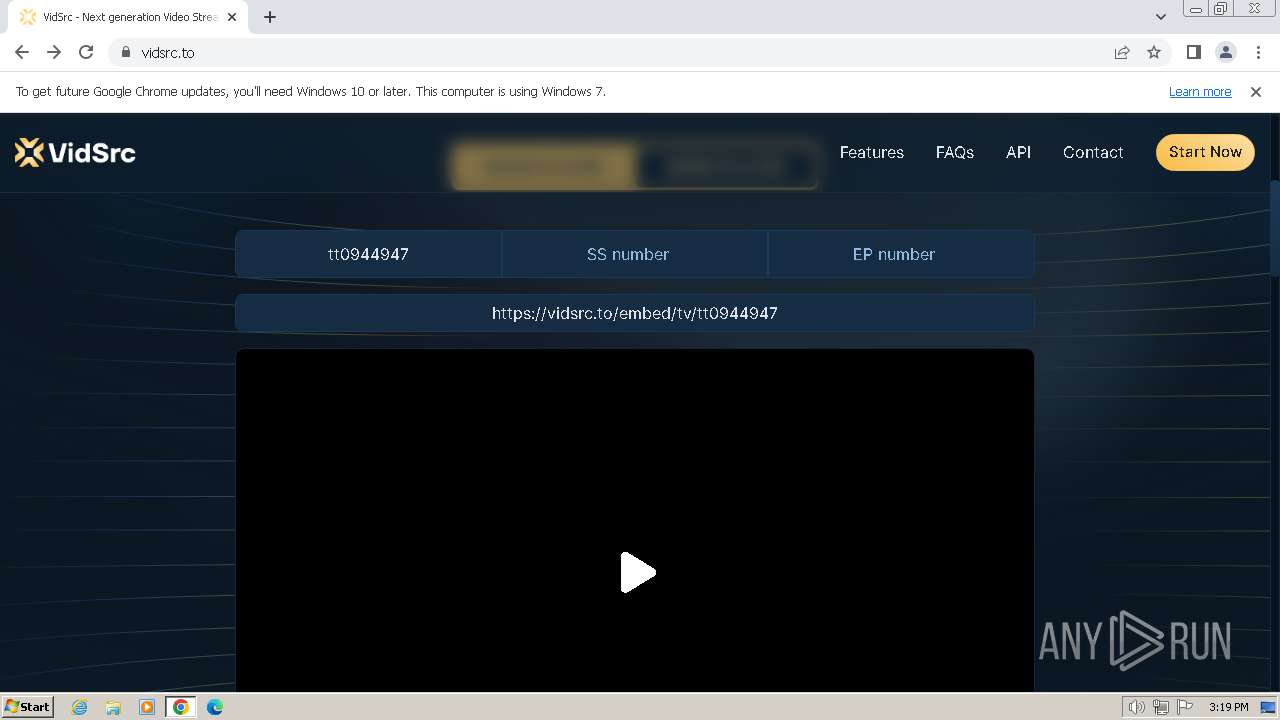Go back to previous page

click(x=22, y=52)
